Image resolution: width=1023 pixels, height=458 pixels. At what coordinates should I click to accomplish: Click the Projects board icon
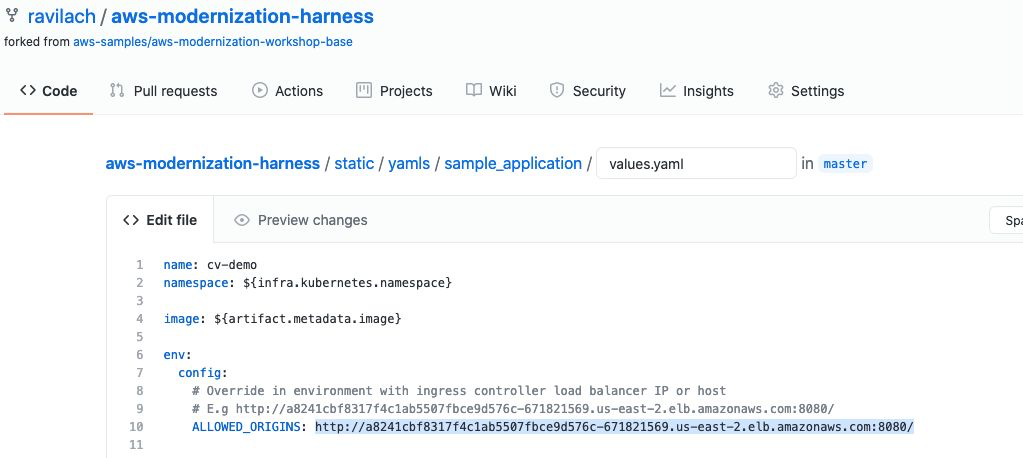click(363, 90)
